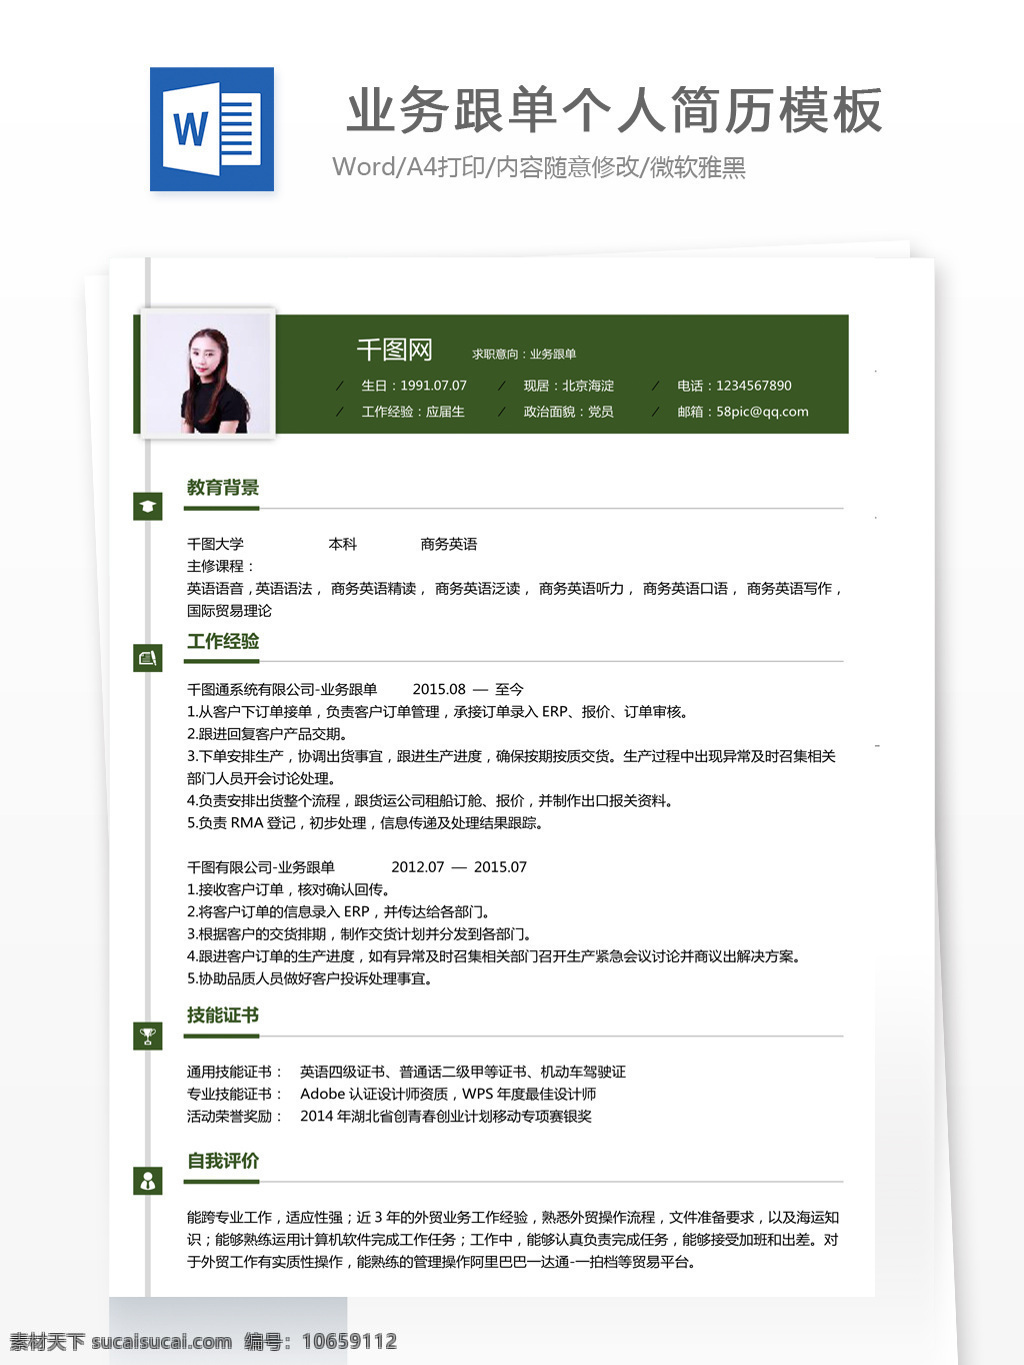This screenshot has width=1024, height=1365.
Task: Click 国际贸易理论 course text
Action: (229, 610)
